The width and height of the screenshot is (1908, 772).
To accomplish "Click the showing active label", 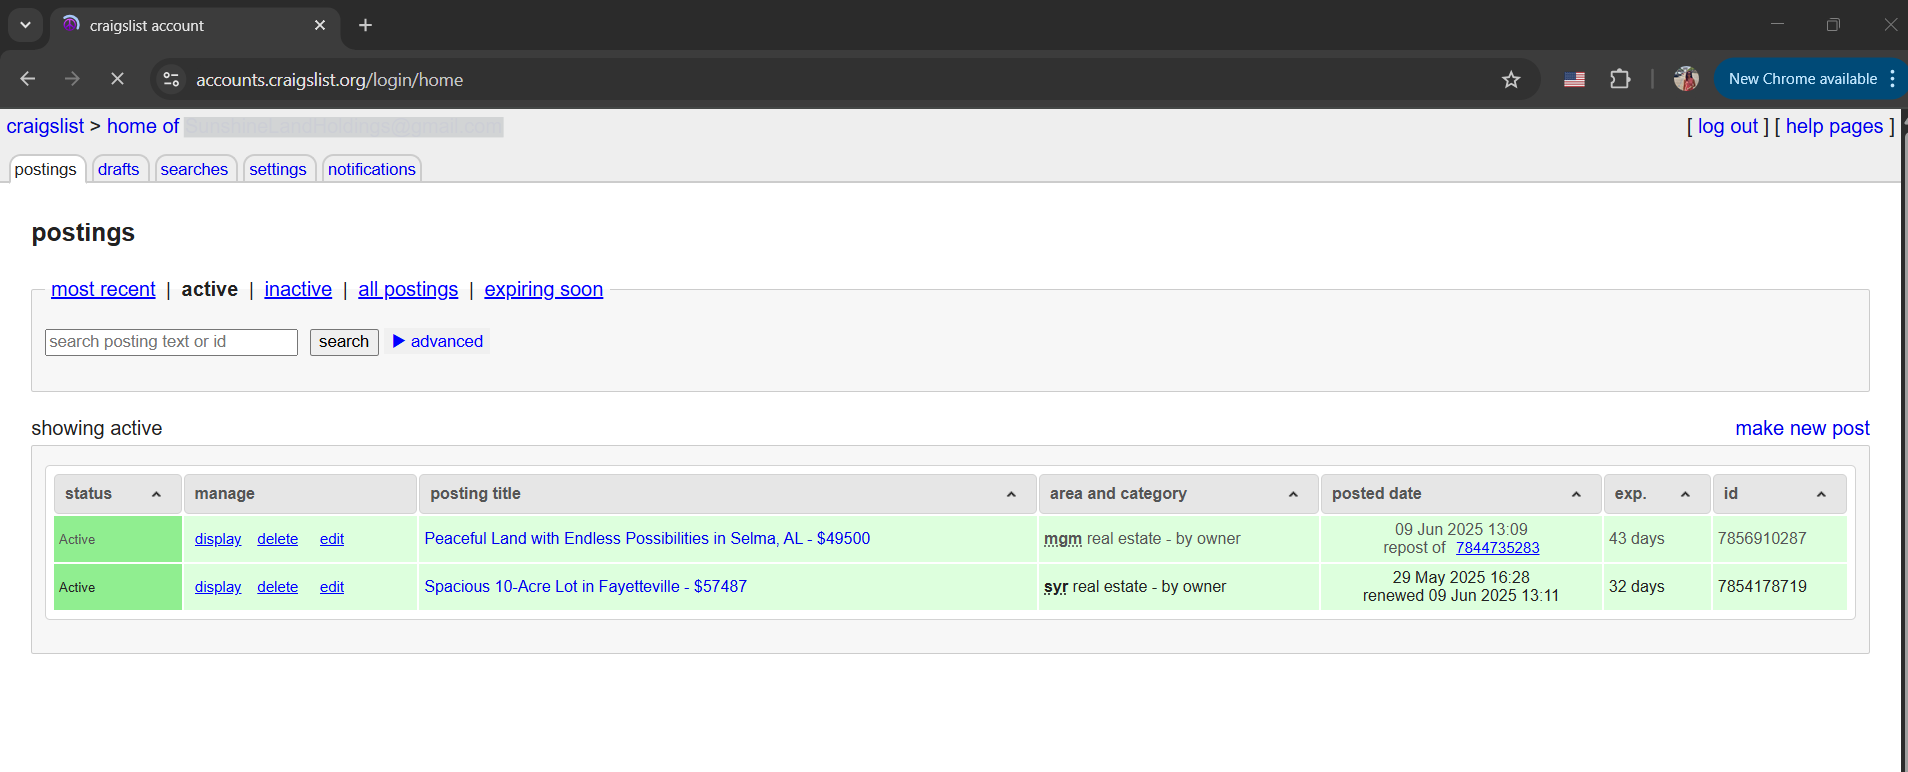I will point(97,428).
